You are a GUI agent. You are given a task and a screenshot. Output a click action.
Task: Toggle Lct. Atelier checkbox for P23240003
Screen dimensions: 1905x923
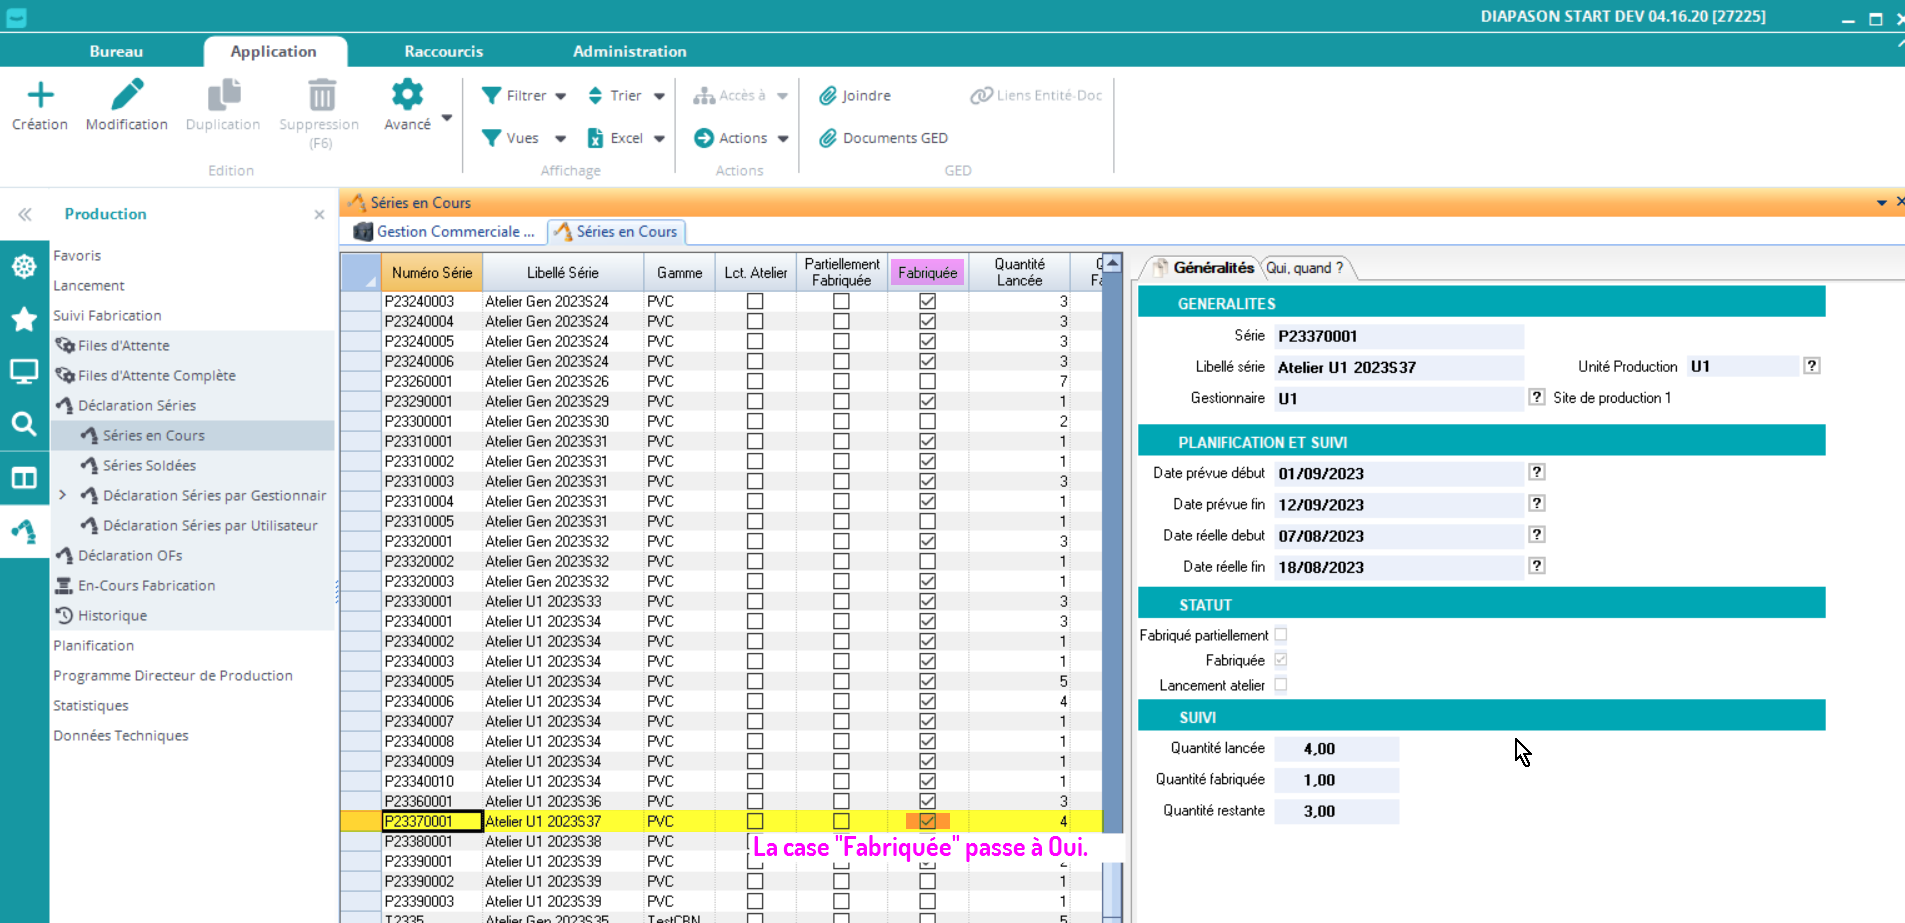(755, 301)
